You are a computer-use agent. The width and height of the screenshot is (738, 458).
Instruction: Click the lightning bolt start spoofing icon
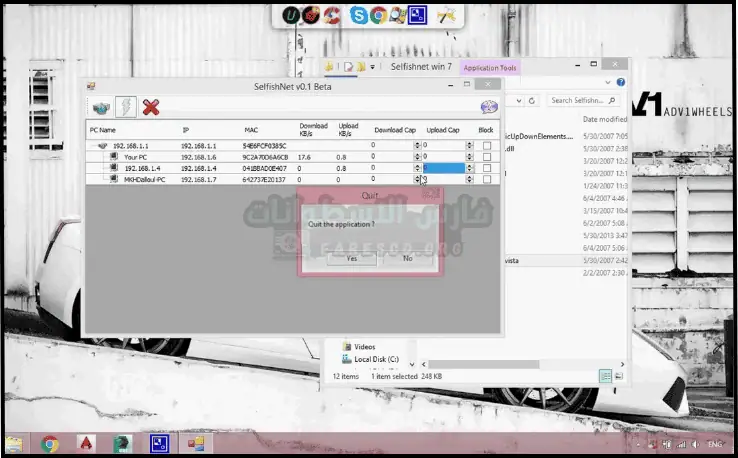pyautogui.click(x=126, y=107)
